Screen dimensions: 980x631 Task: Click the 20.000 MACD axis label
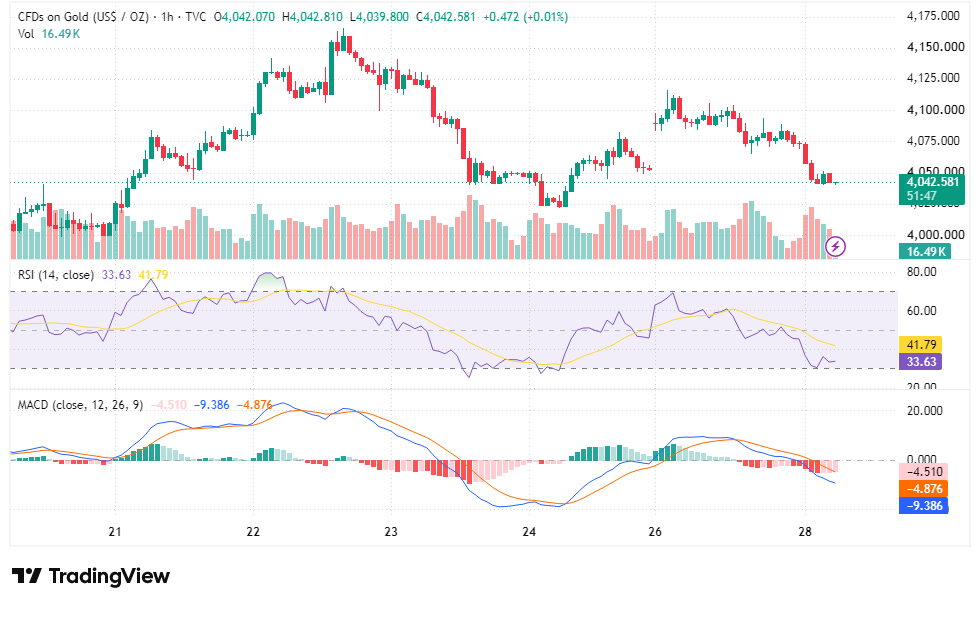(x=924, y=410)
